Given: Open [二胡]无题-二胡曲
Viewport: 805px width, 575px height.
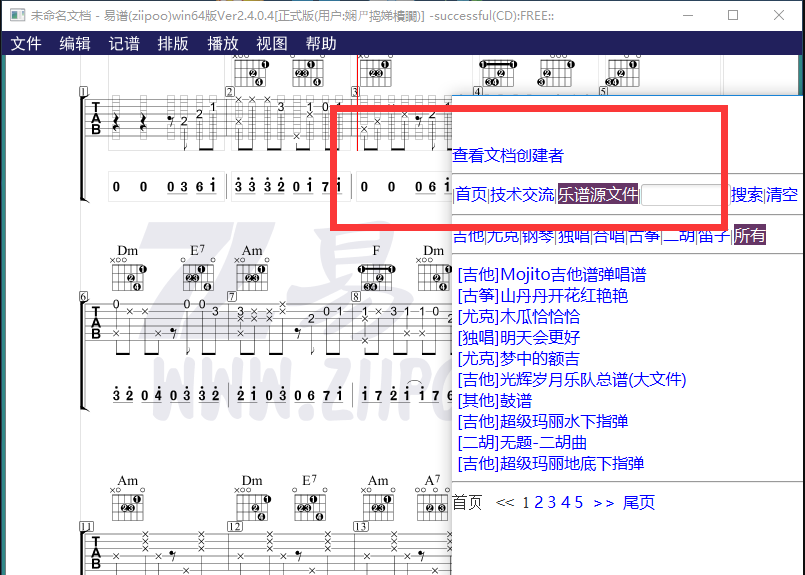Looking at the screenshot, I should [522, 443].
